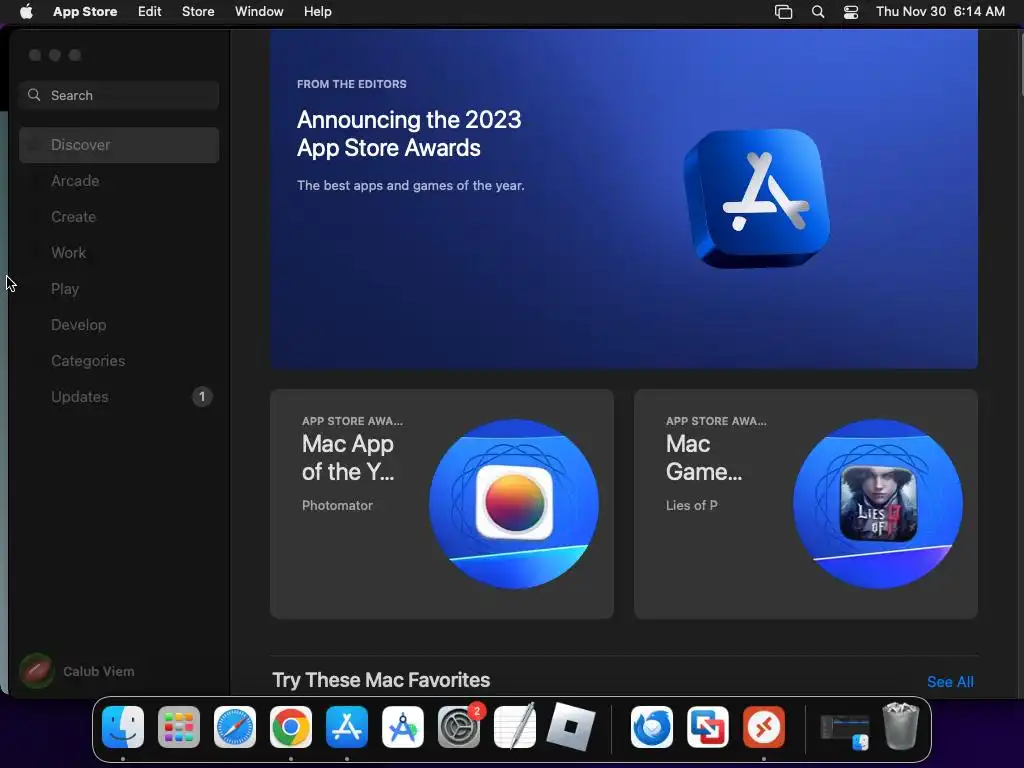Open the Trash from the Dock
This screenshot has height=768, width=1024.
coord(901,726)
